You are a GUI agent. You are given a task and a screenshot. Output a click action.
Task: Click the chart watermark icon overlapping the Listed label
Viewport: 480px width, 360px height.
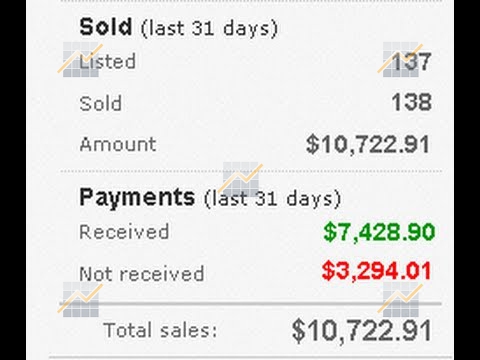[x=80, y=59]
